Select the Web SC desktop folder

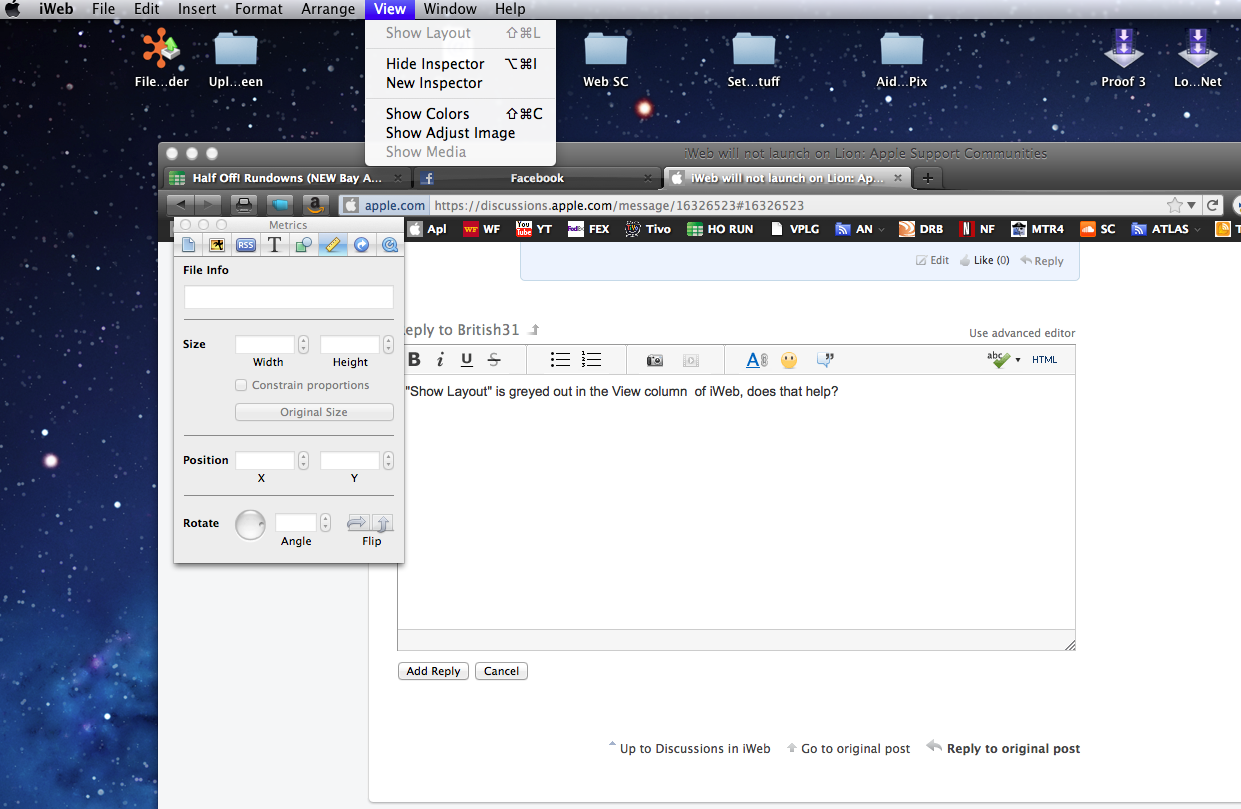coord(606,58)
